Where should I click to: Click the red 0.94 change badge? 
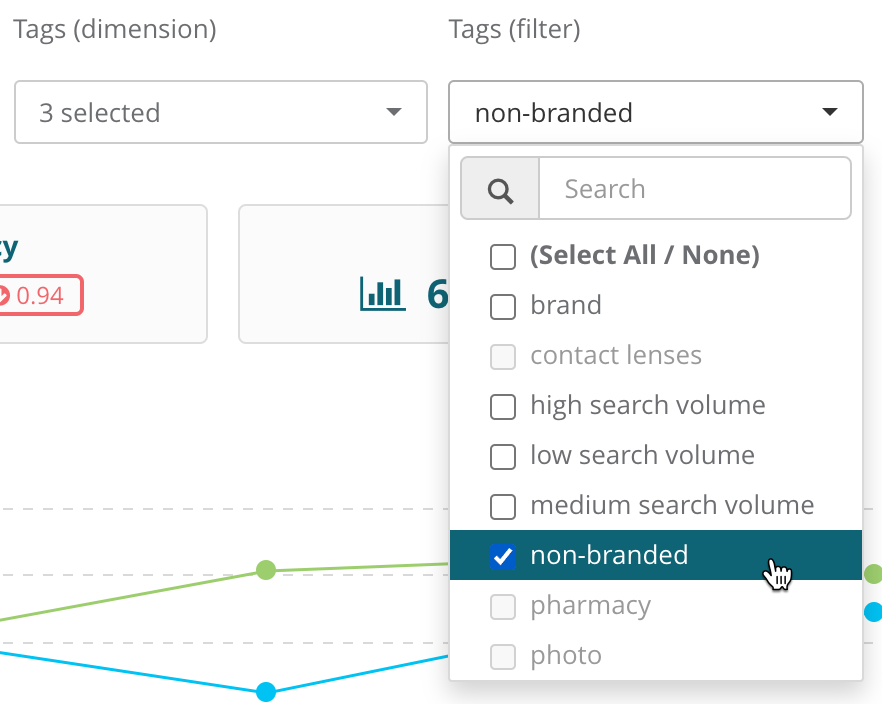[x=37, y=296]
